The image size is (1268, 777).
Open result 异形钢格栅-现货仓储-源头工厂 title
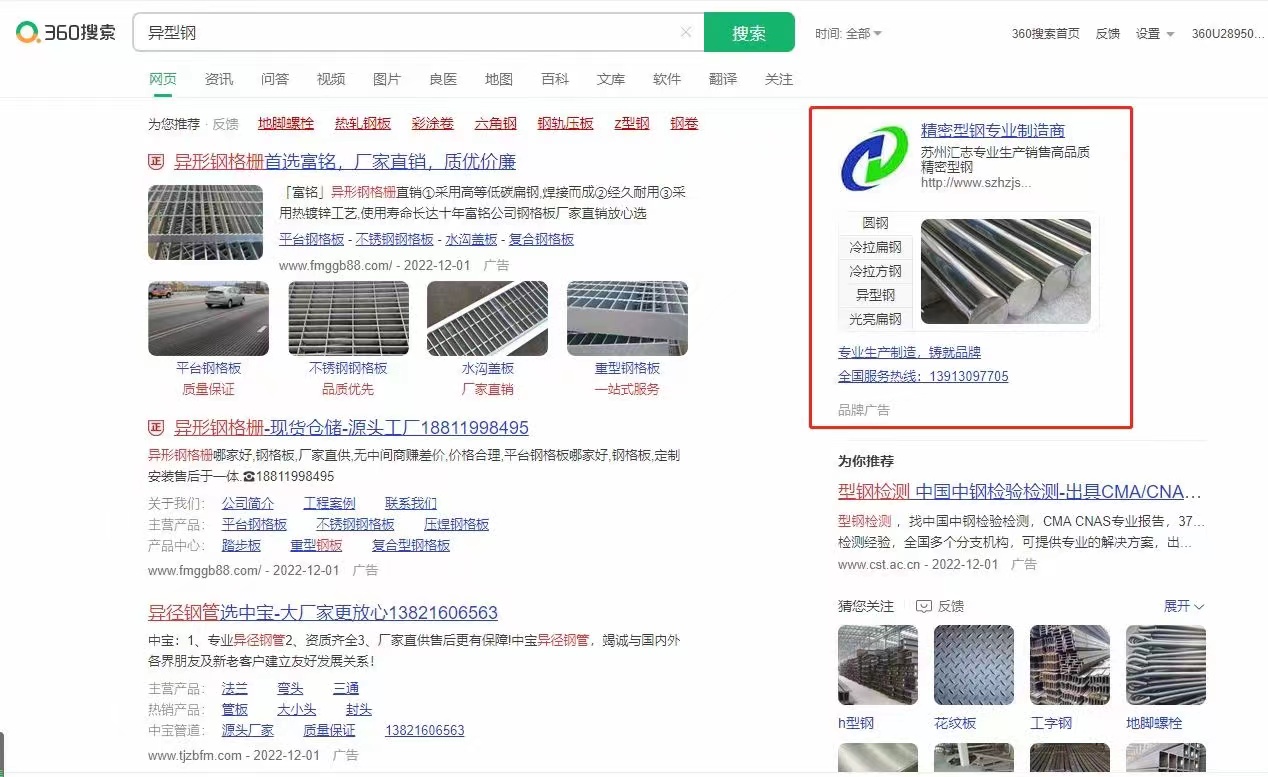pos(351,428)
